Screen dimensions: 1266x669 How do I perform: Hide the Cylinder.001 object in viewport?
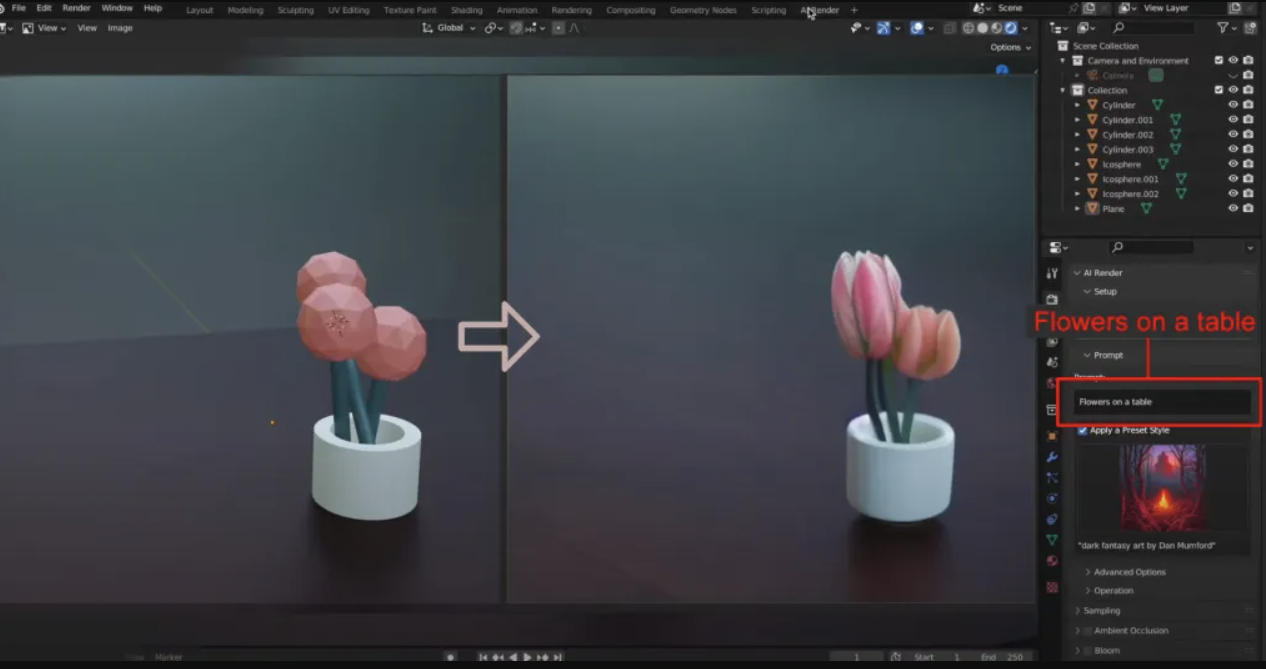[1233, 119]
